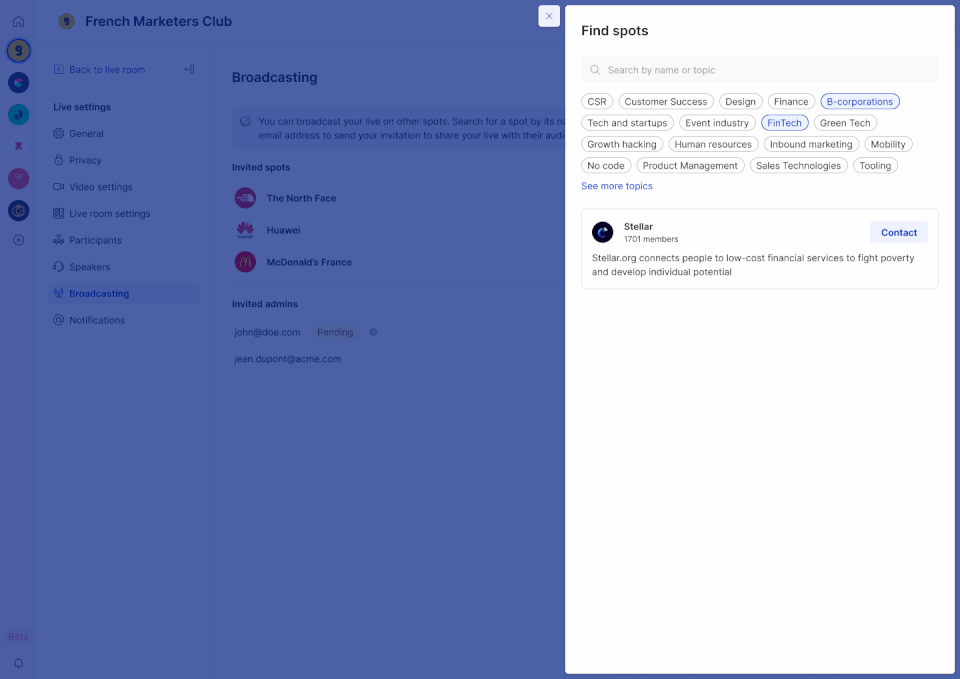Collapse the settings sidebar panel icon
Viewport: 960px width, 679px height.
tap(189, 69)
